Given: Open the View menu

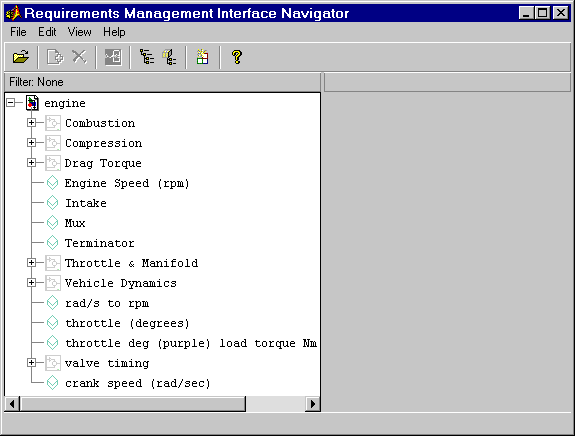Looking at the screenshot, I should tap(79, 32).
